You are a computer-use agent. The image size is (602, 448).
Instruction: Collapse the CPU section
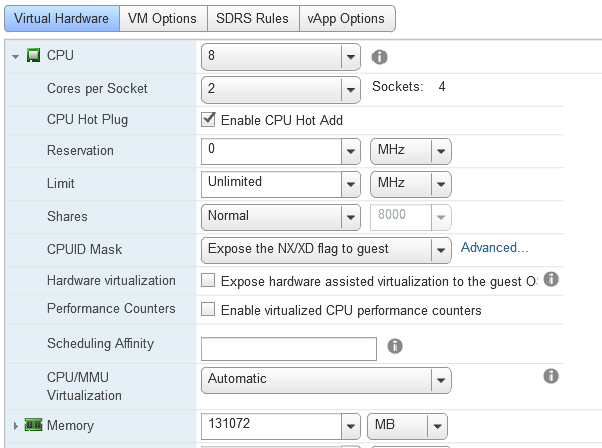[15, 57]
